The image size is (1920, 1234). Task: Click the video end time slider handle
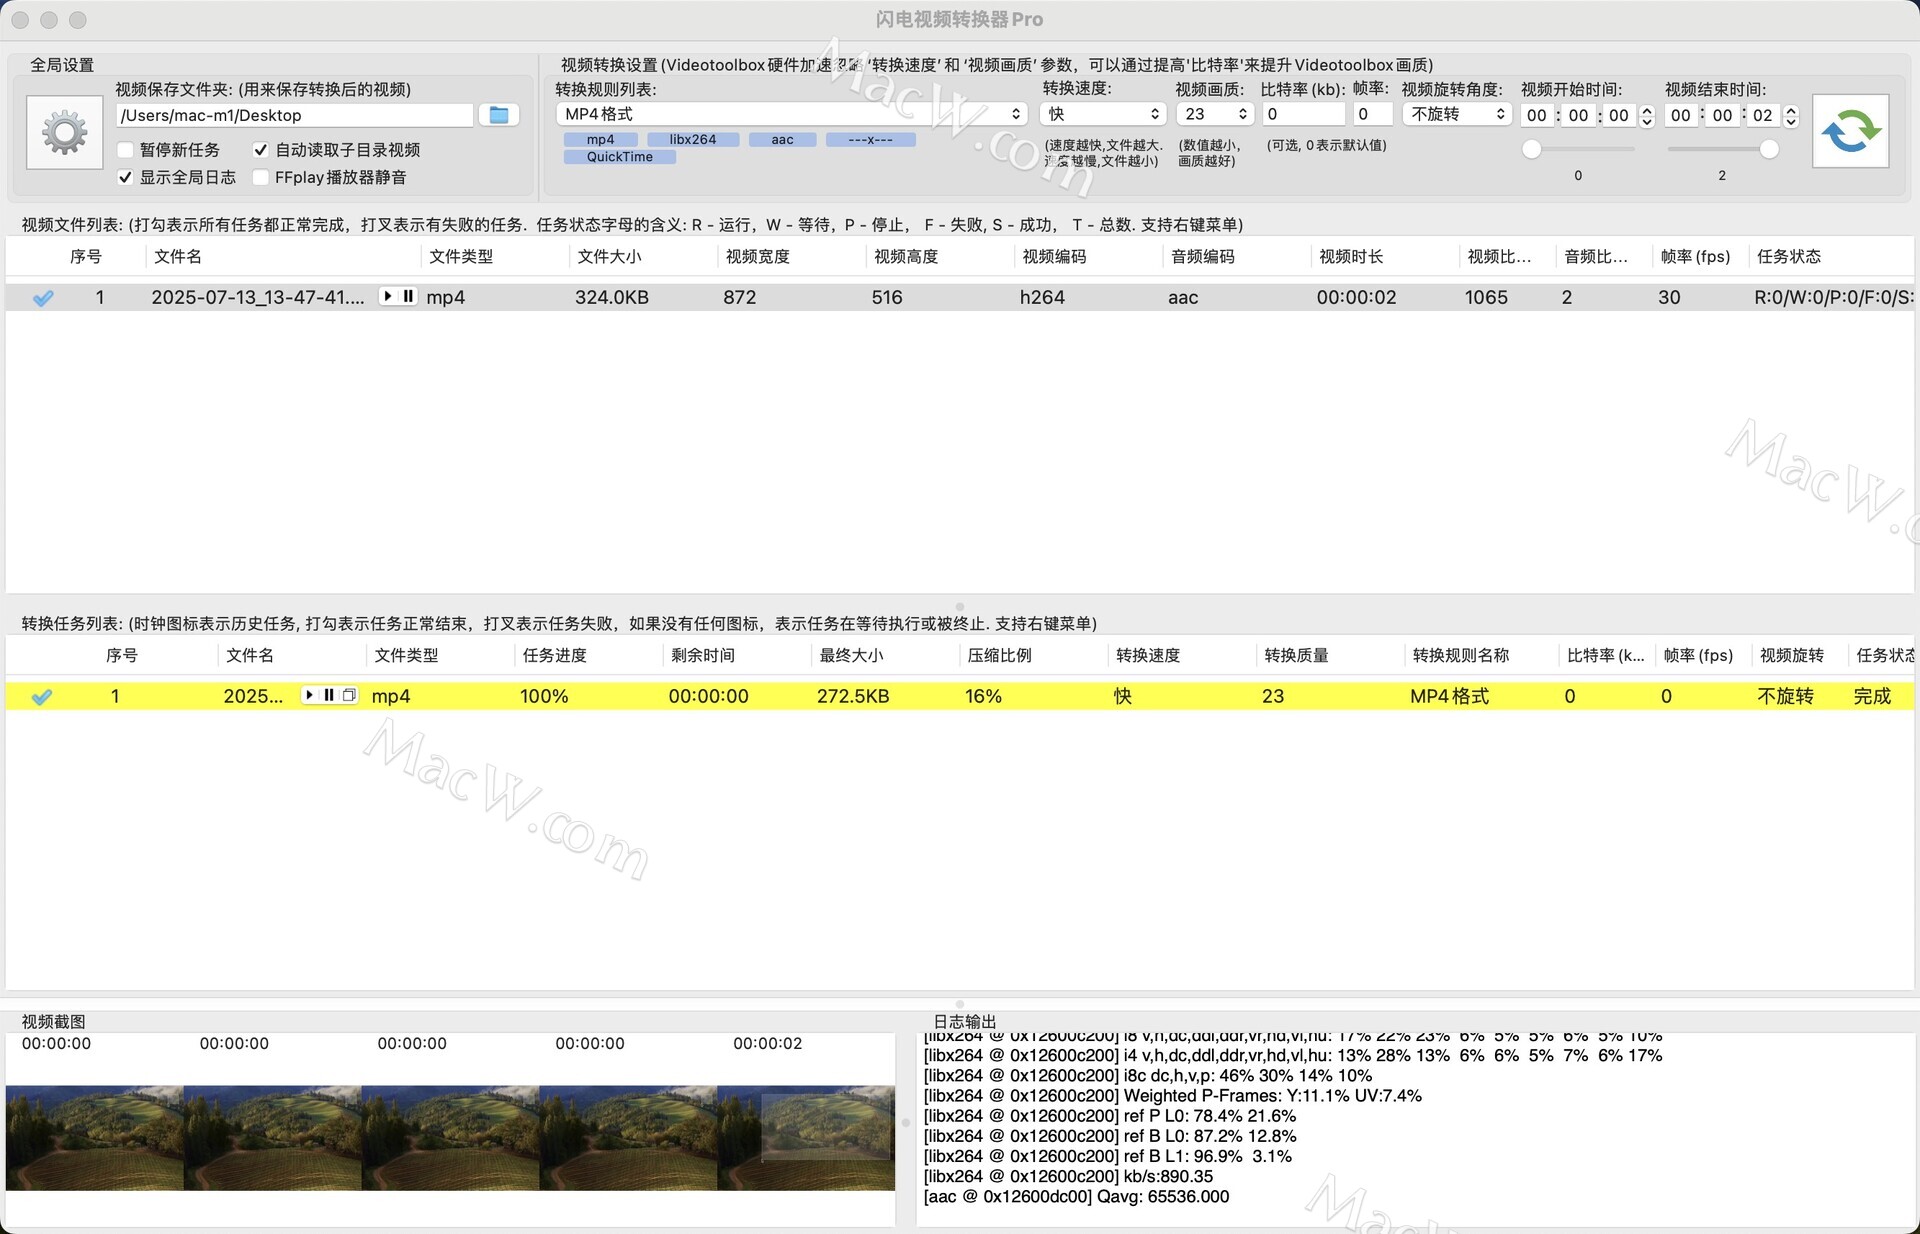coord(1769,149)
